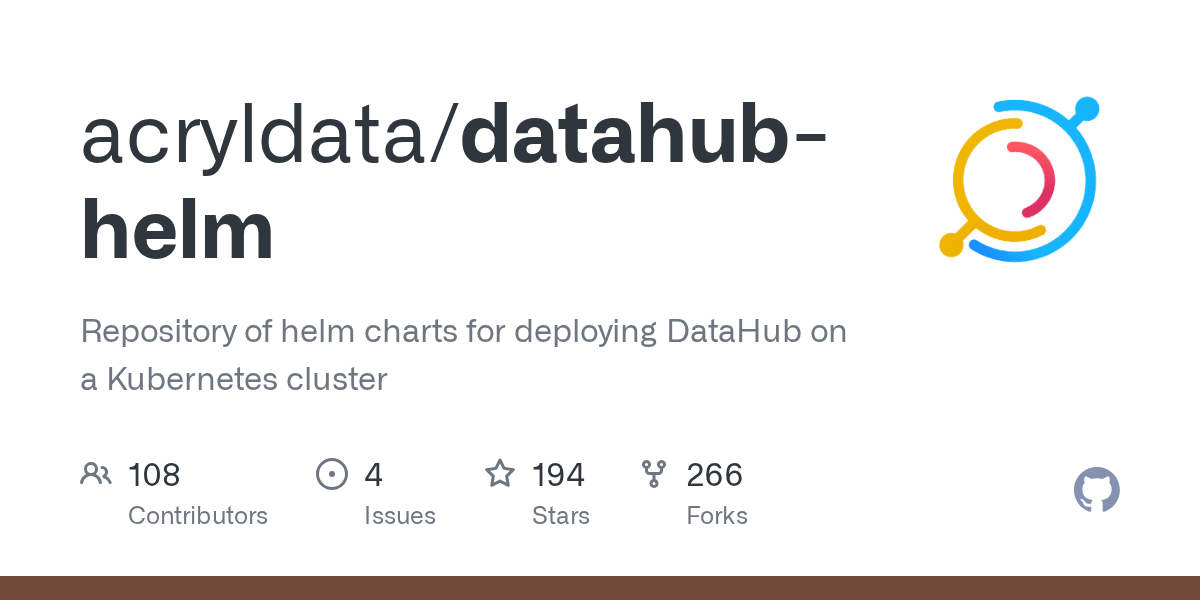Click the 266 forks count

714,474
